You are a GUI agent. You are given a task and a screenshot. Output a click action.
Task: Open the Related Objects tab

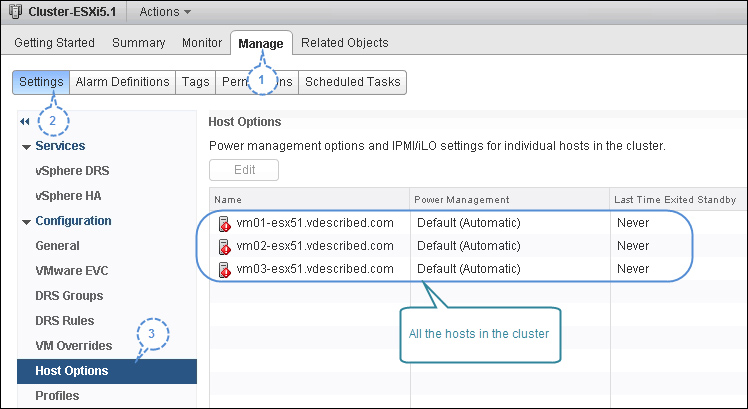[344, 43]
